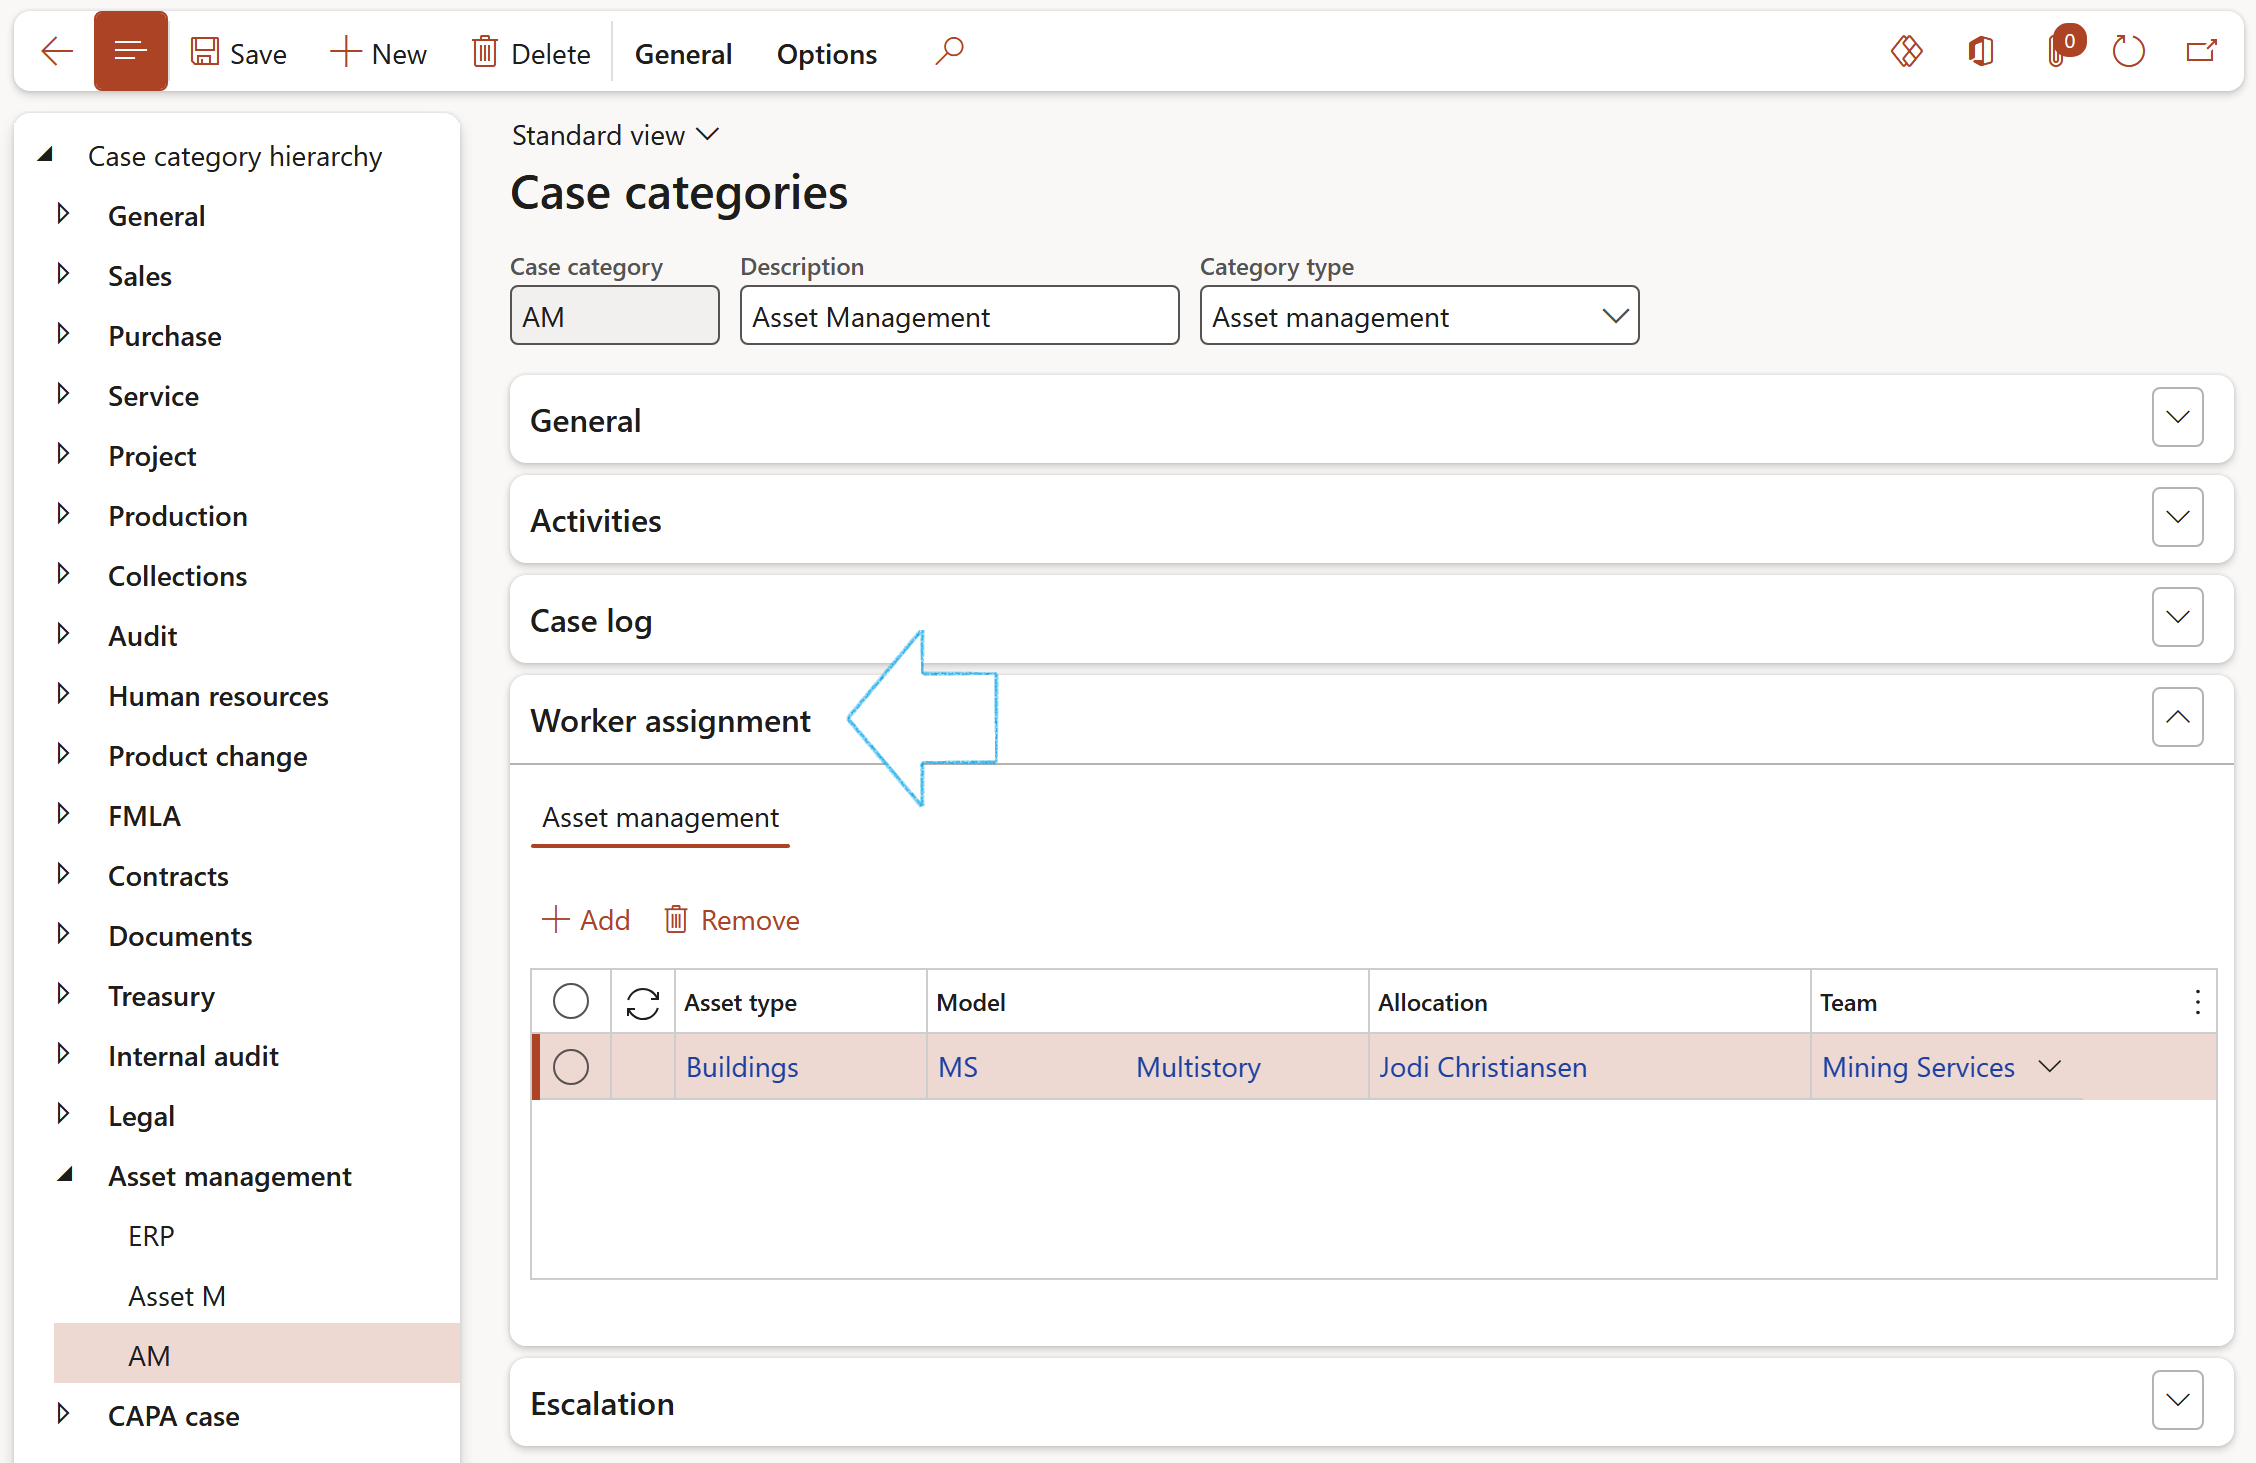The width and height of the screenshot is (2256, 1463).
Task: Open the Options menu tab
Action: pyautogui.click(x=826, y=54)
